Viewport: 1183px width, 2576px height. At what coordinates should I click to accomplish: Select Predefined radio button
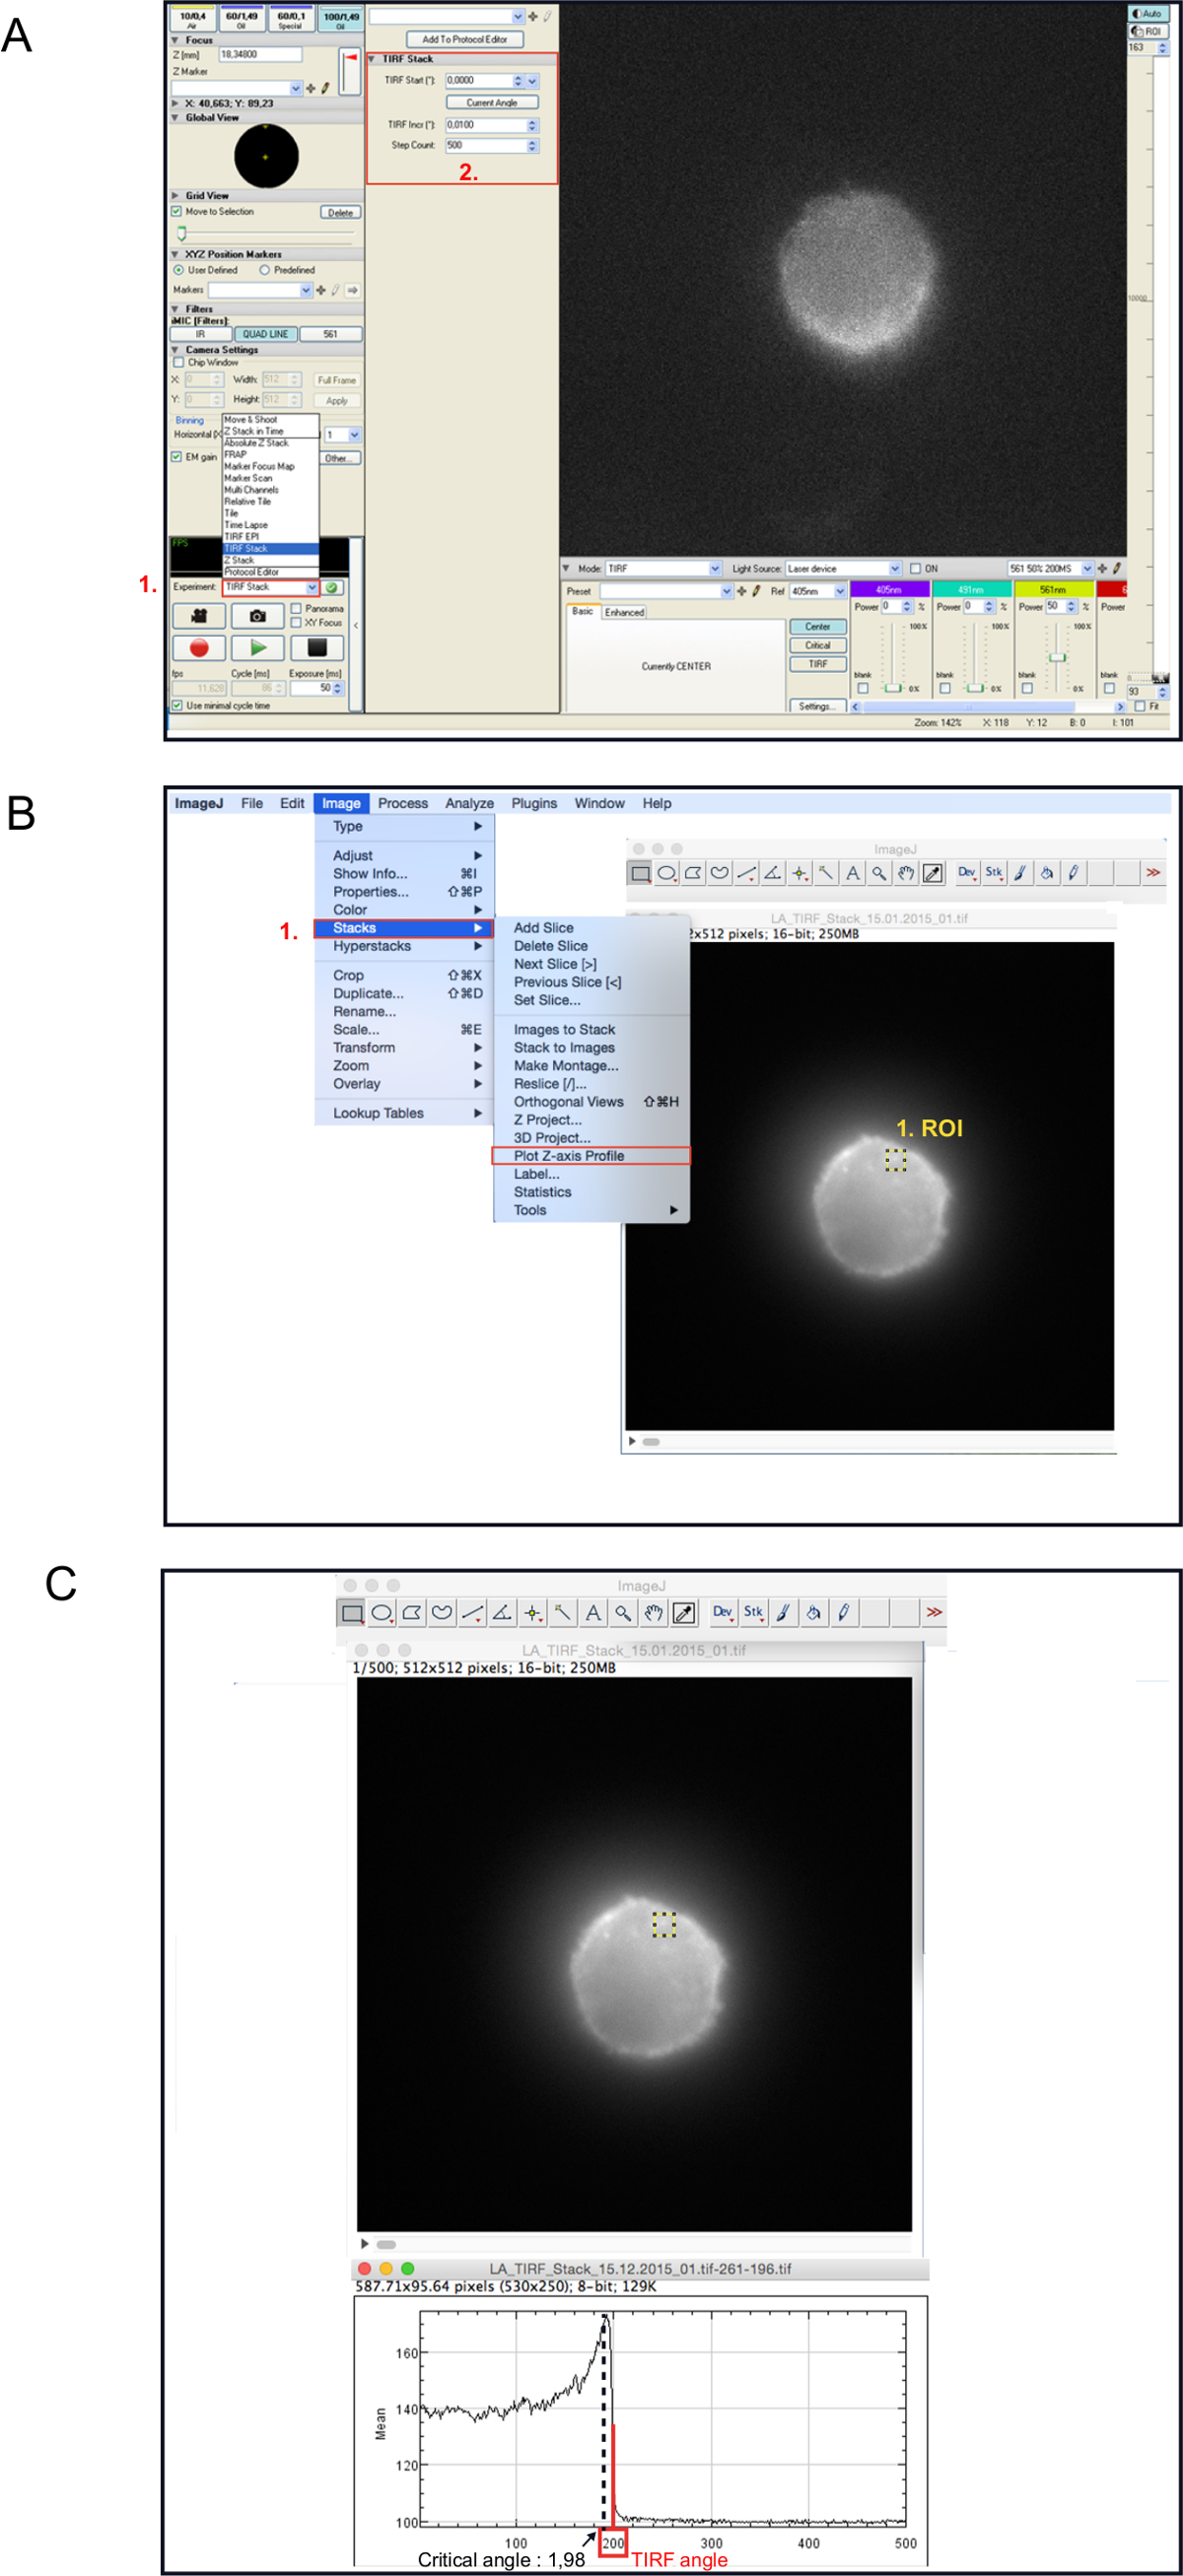pos(265,270)
